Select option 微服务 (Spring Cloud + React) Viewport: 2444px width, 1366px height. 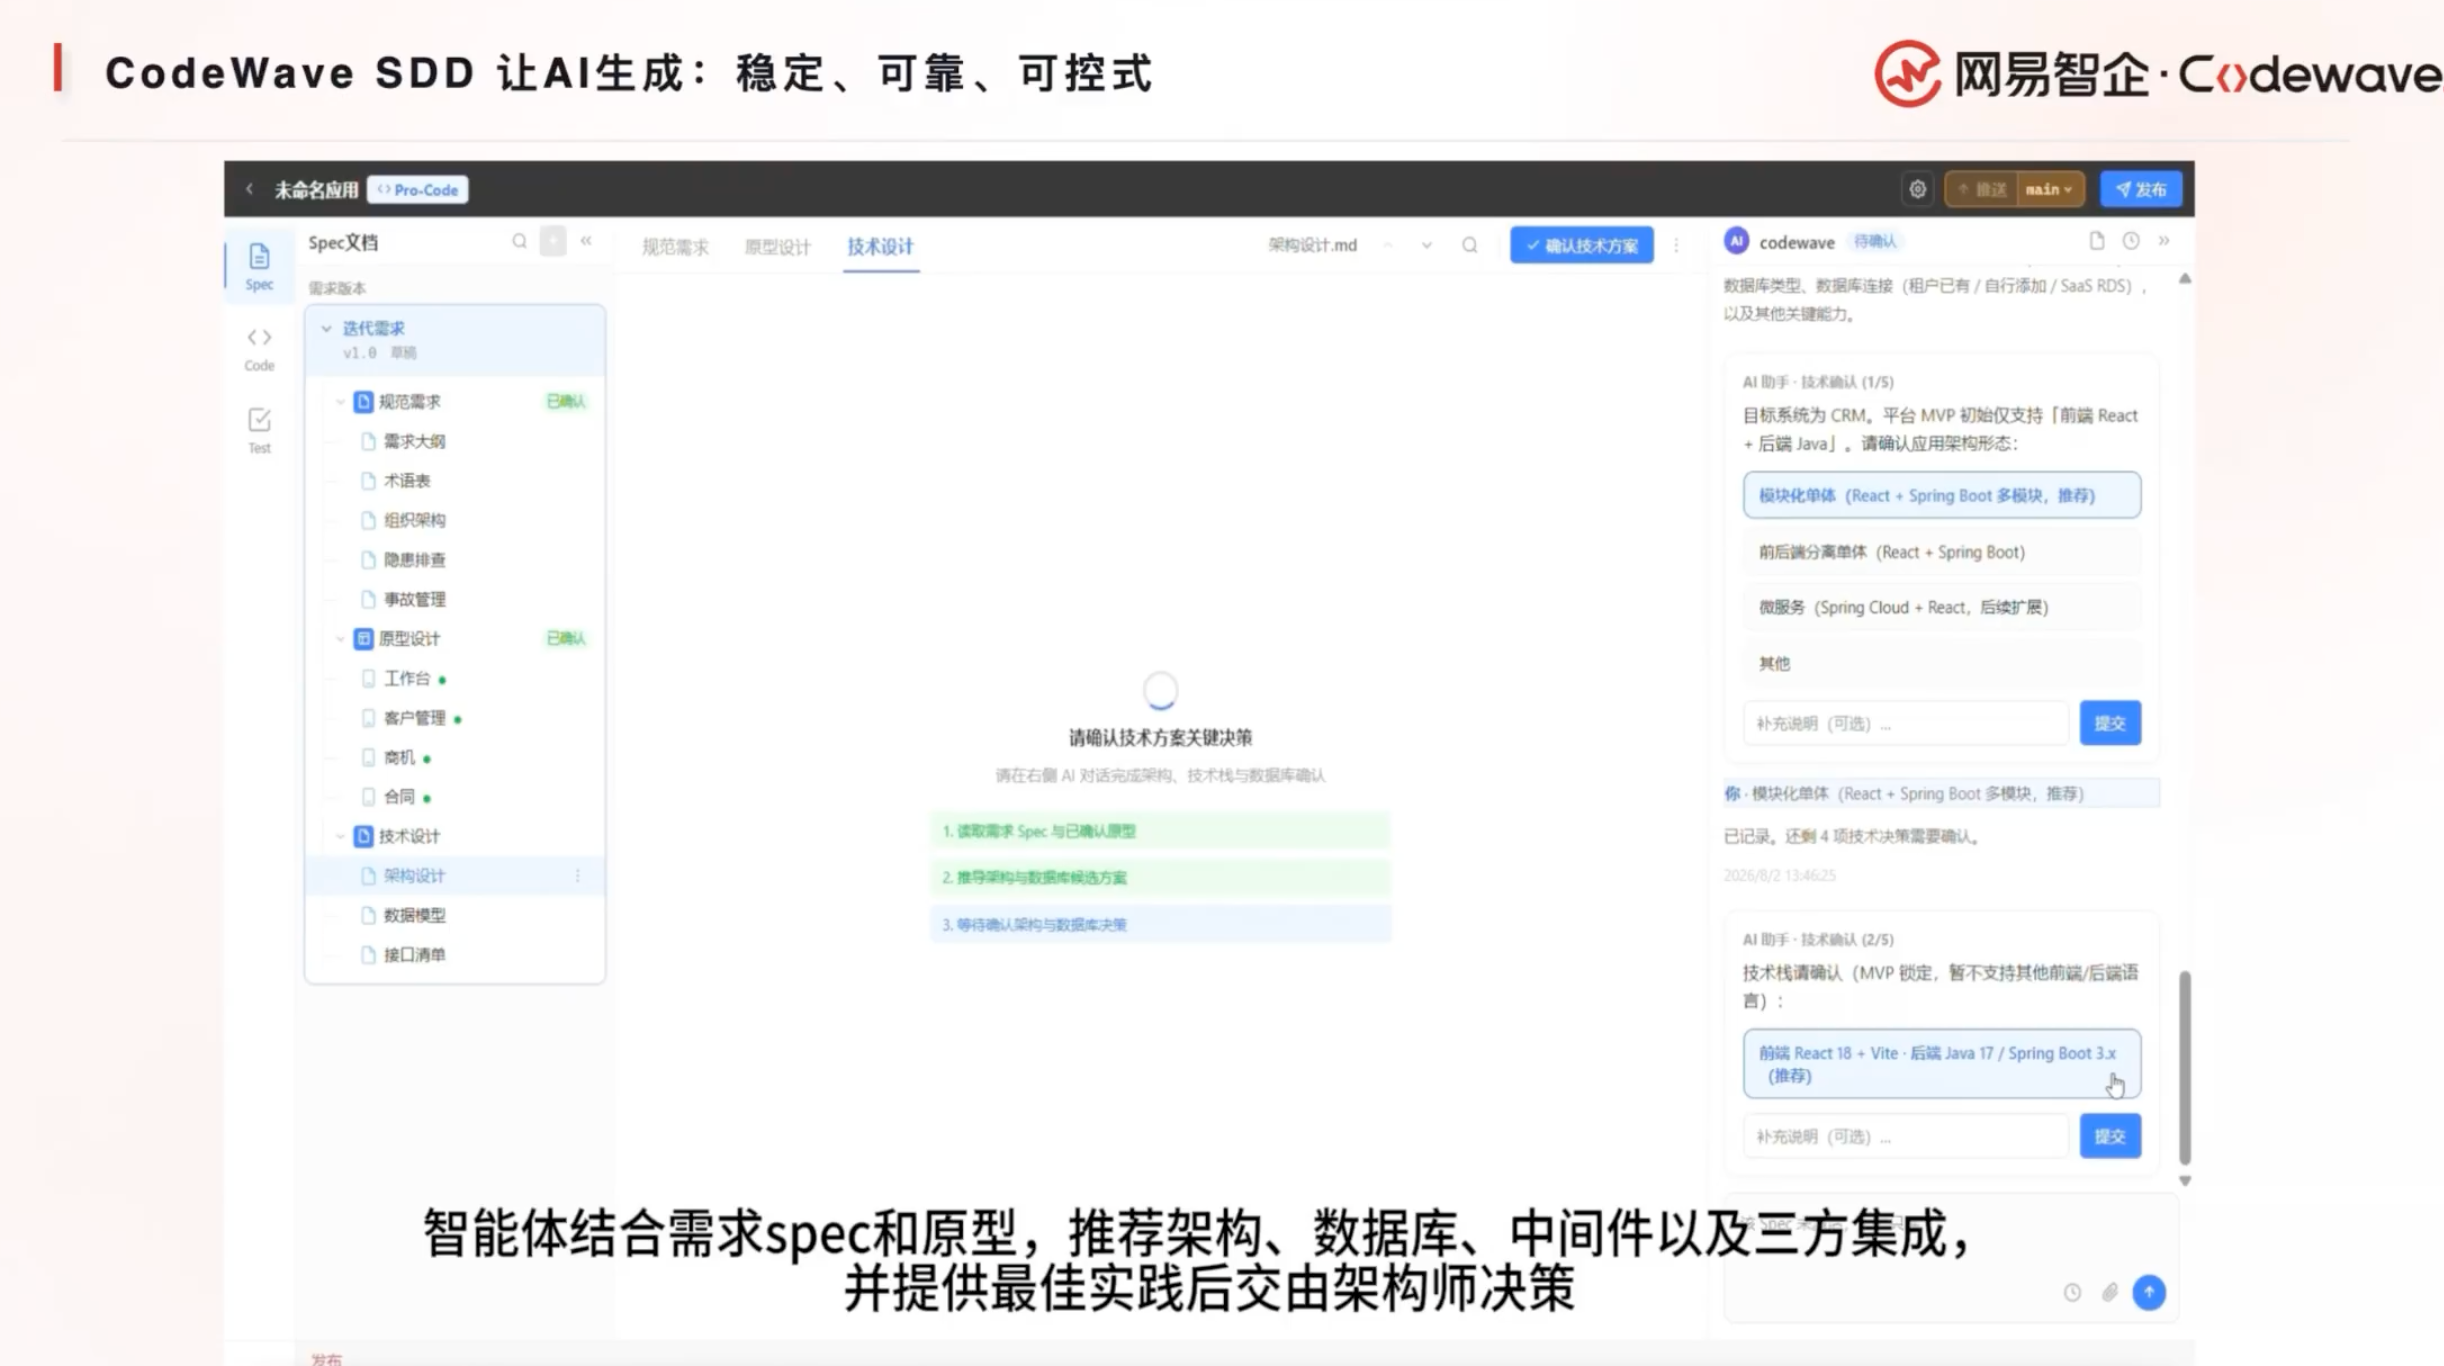pos(1941,607)
